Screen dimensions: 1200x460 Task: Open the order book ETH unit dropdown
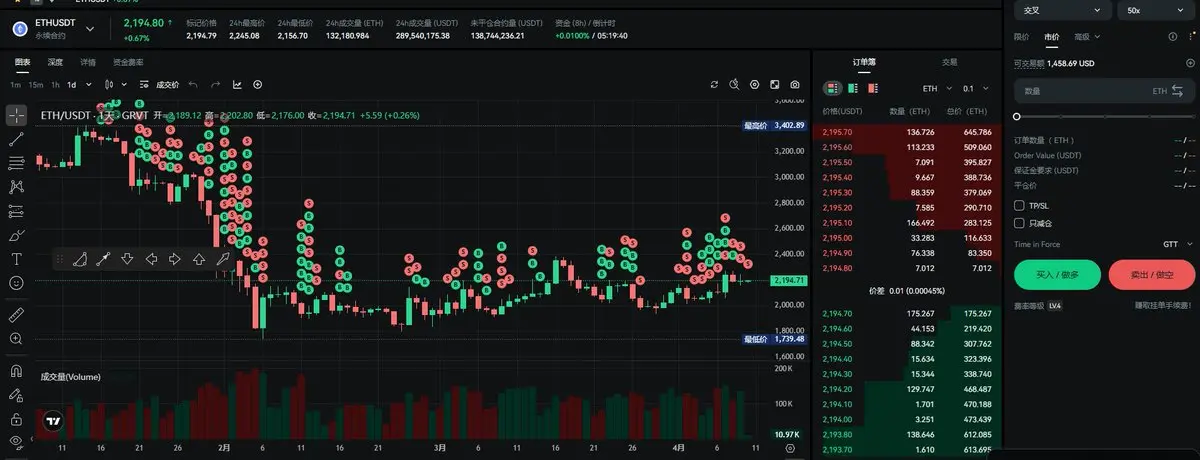(x=936, y=88)
